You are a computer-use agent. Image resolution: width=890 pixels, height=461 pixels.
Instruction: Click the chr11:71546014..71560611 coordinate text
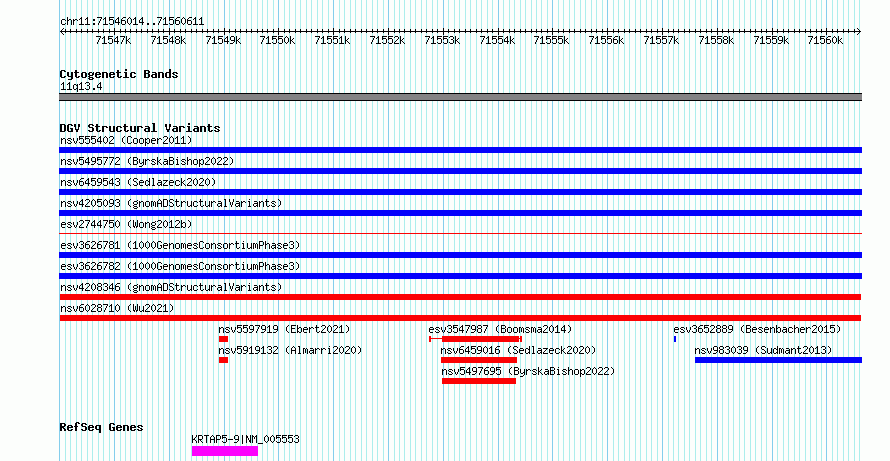tap(132, 22)
